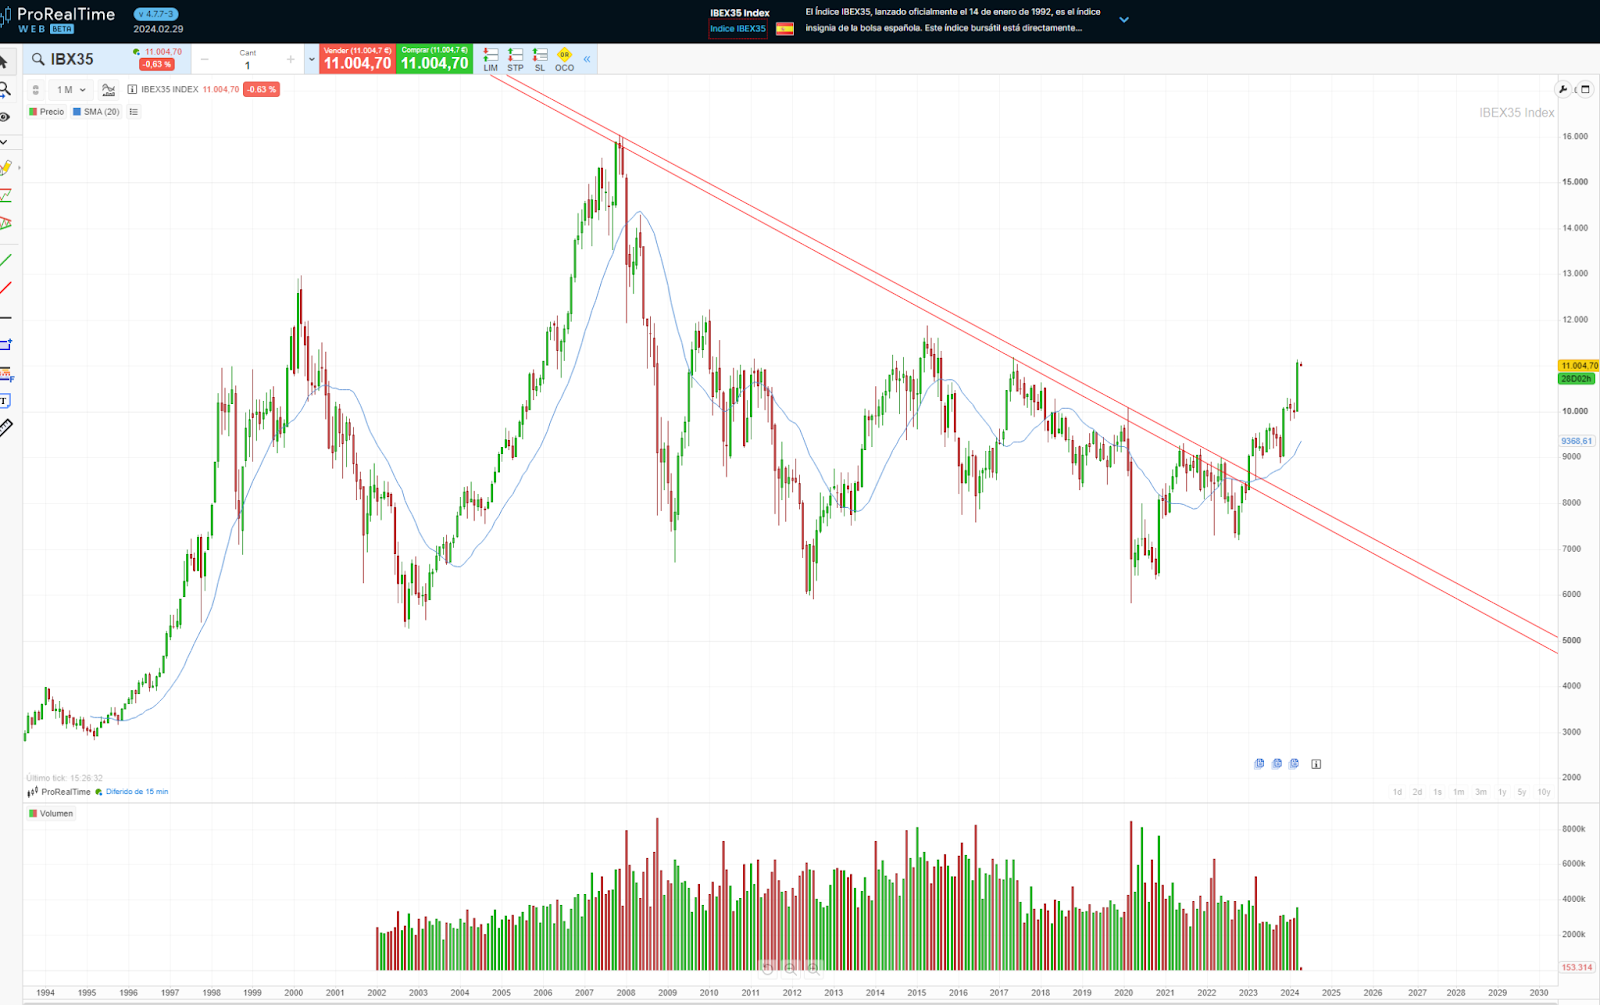Open info marker icon on chart
This screenshot has width=1600, height=1005.
tap(1316, 764)
